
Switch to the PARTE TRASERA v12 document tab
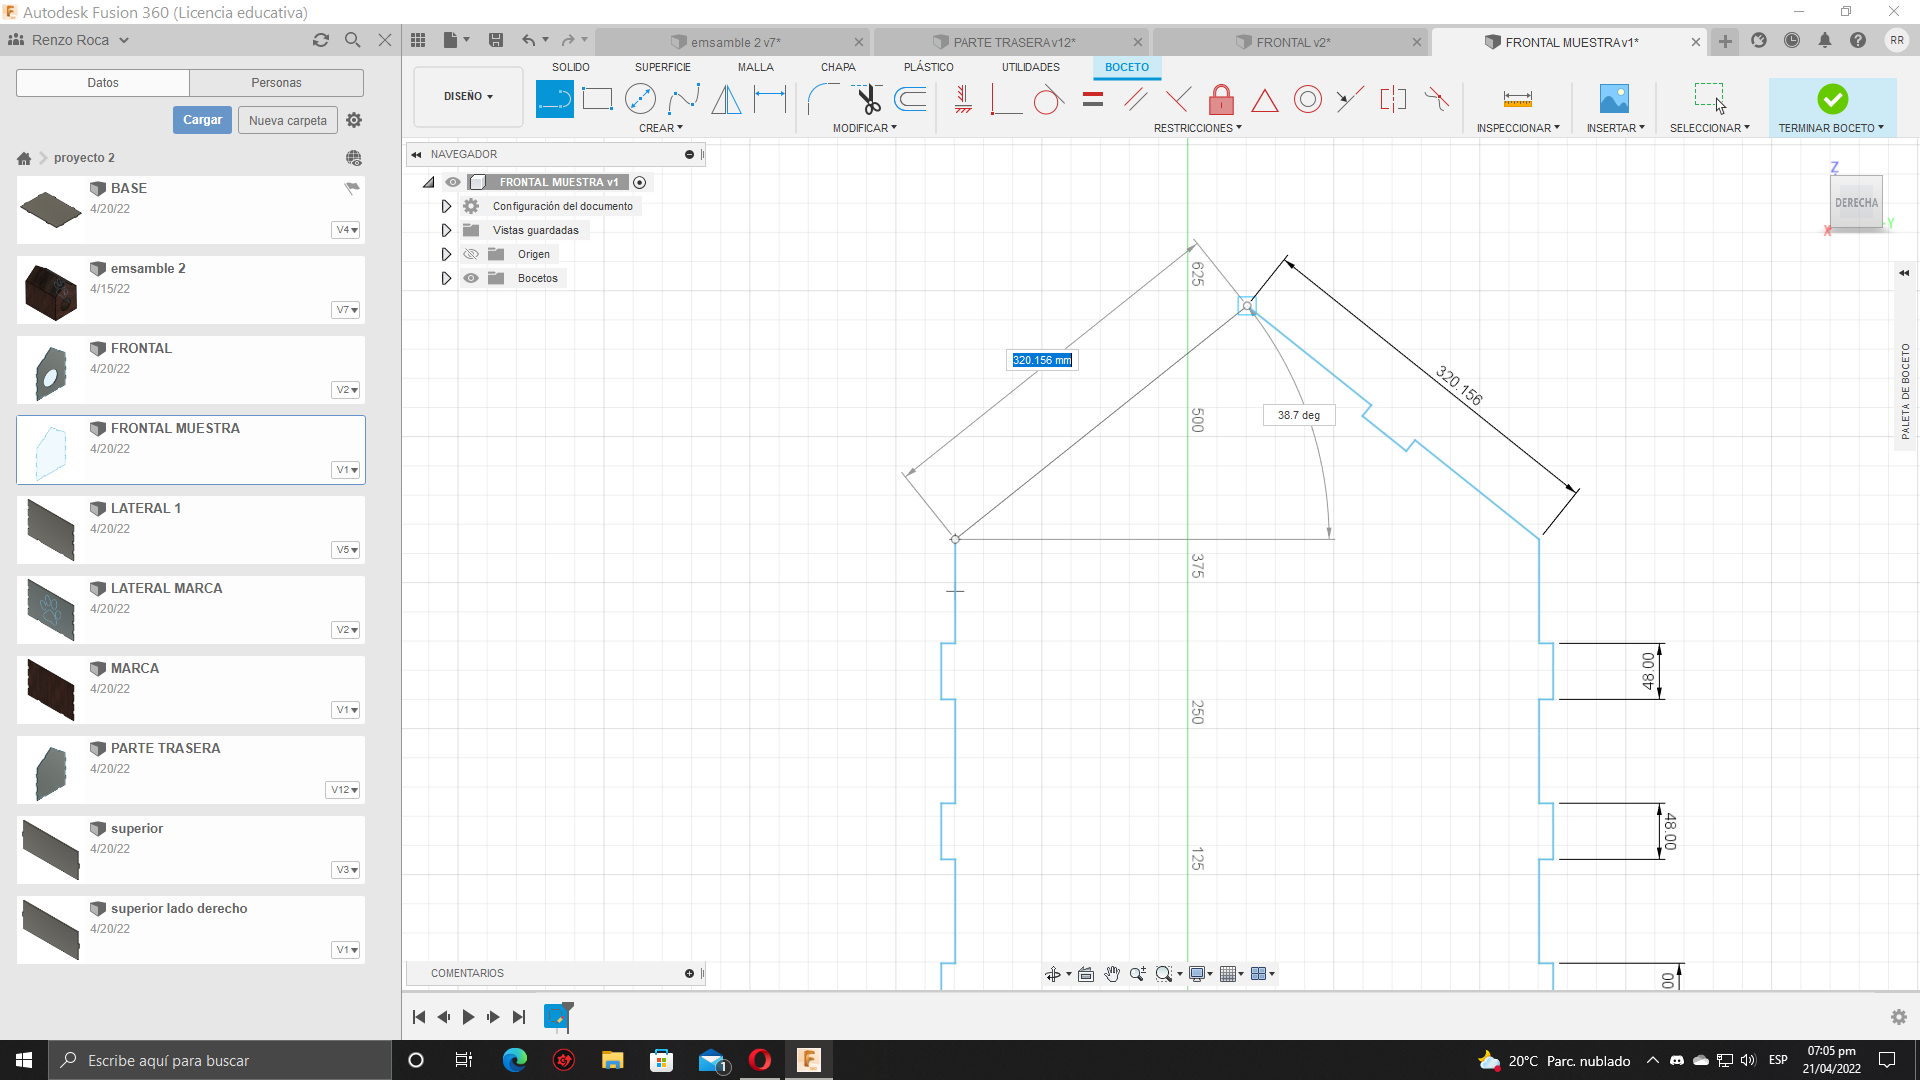point(1013,42)
